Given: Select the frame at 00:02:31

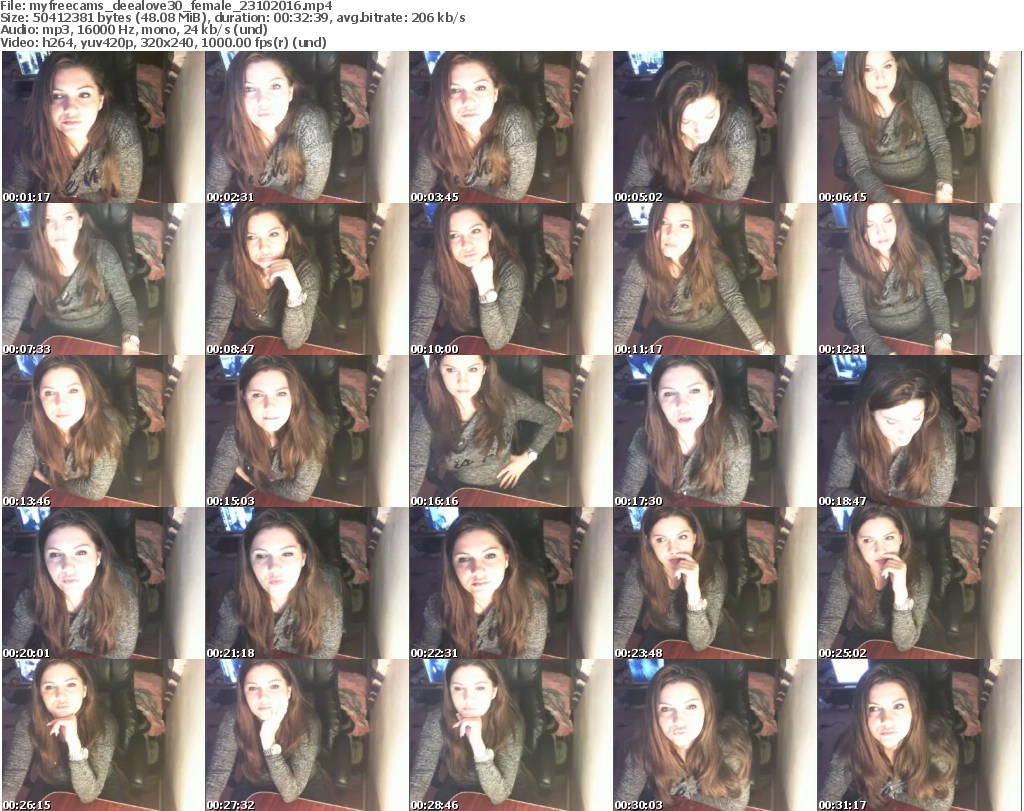Looking at the screenshot, I should click(306, 128).
